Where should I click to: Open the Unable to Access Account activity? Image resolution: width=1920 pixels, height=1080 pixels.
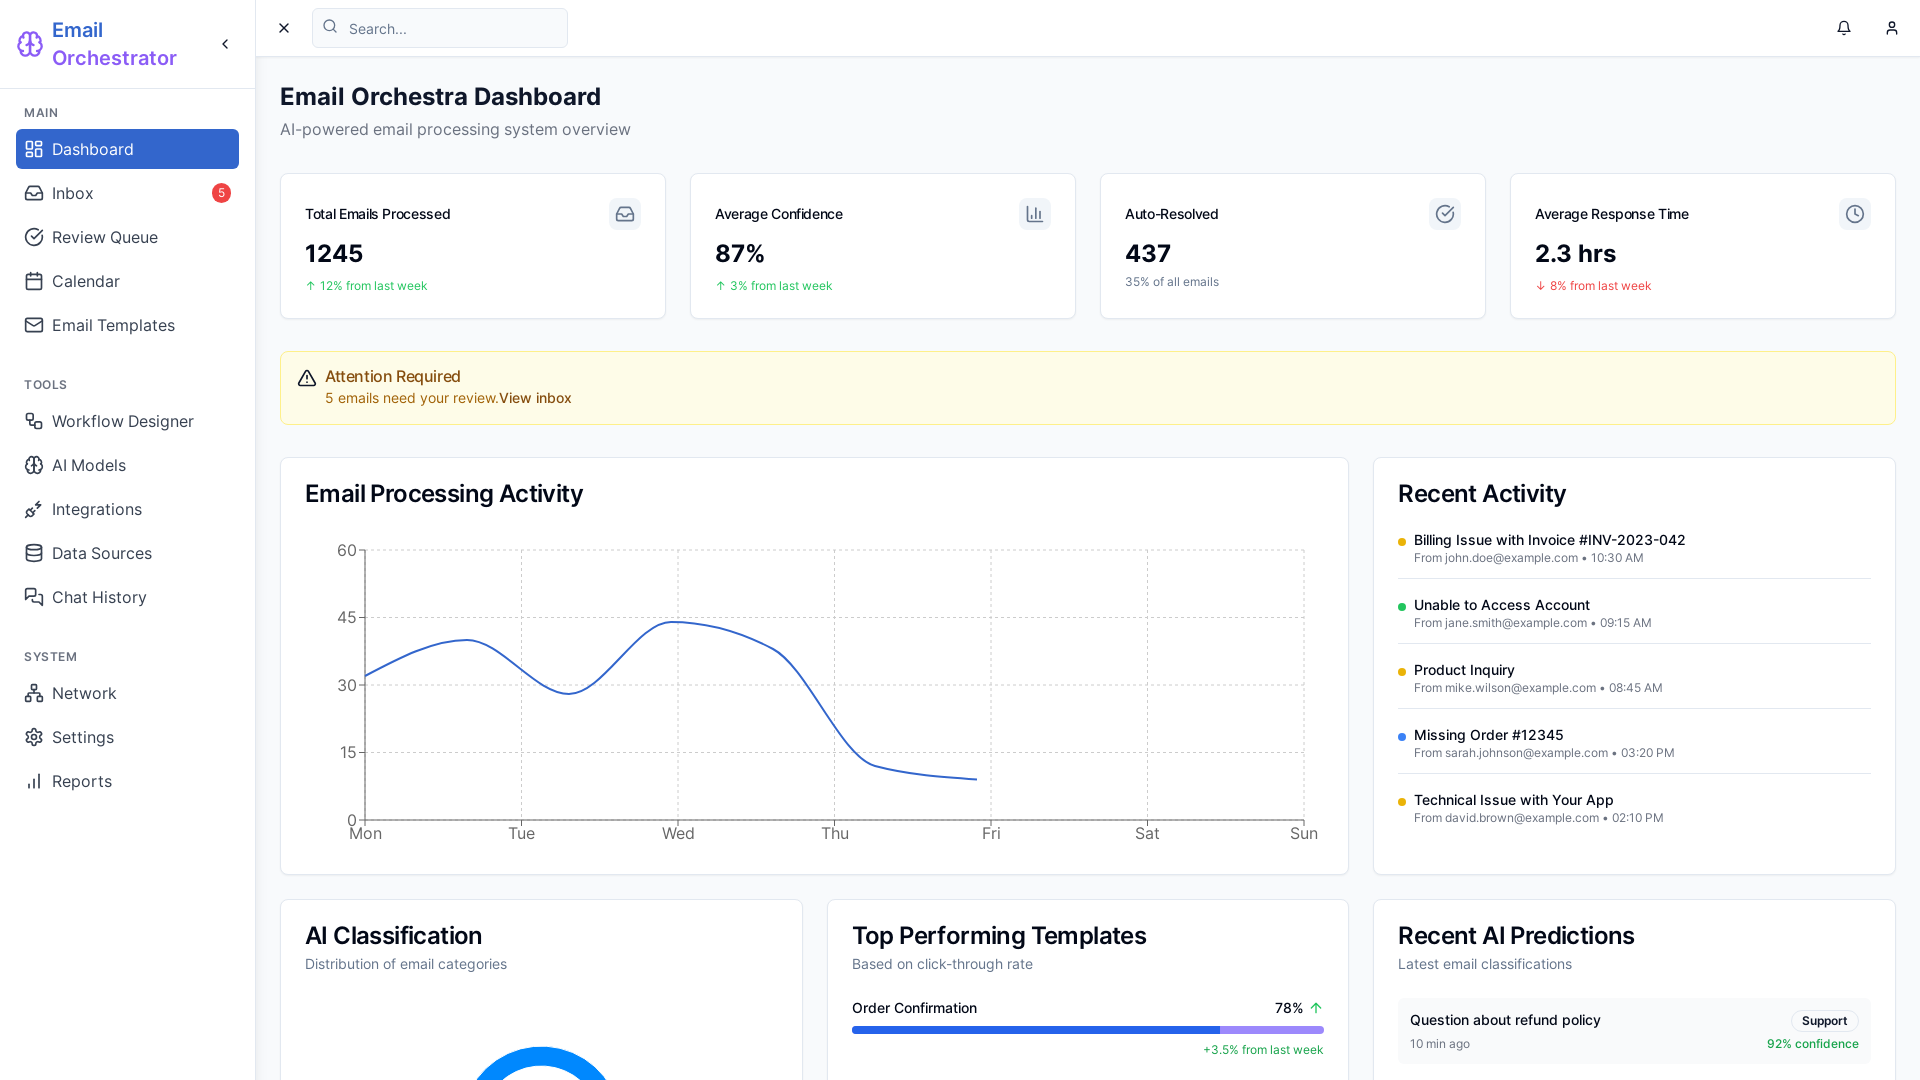(x=1634, y=613)
